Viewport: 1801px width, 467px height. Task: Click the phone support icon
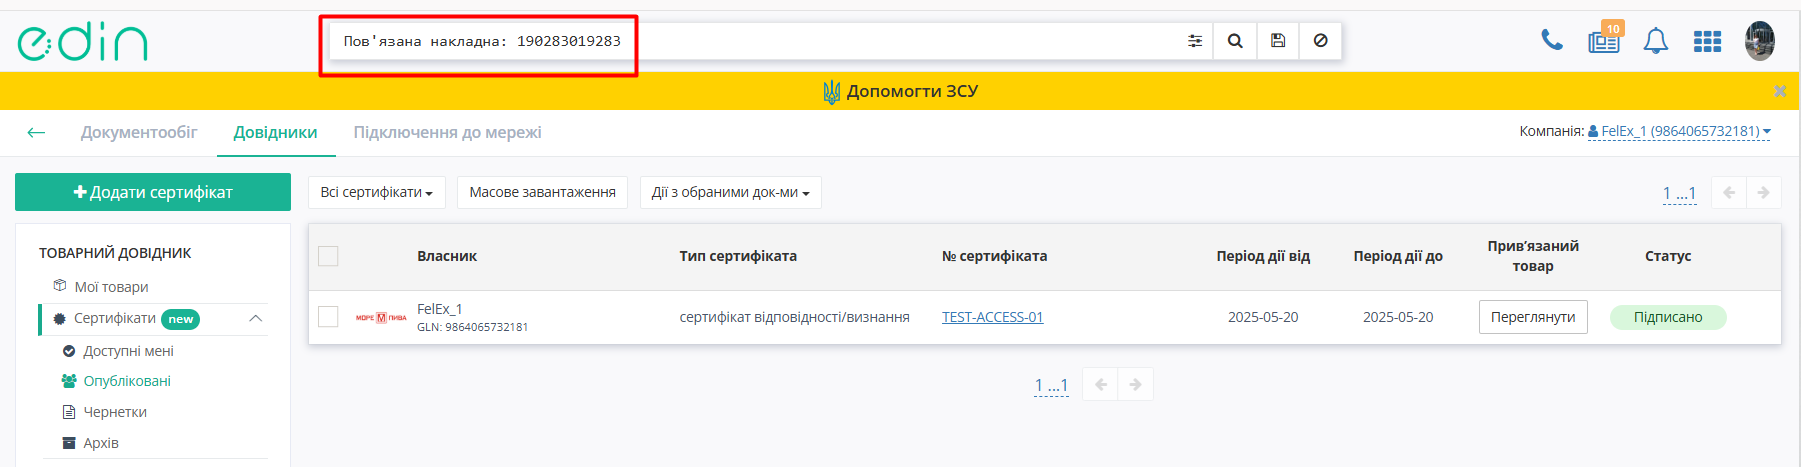tap(1552, 40)
